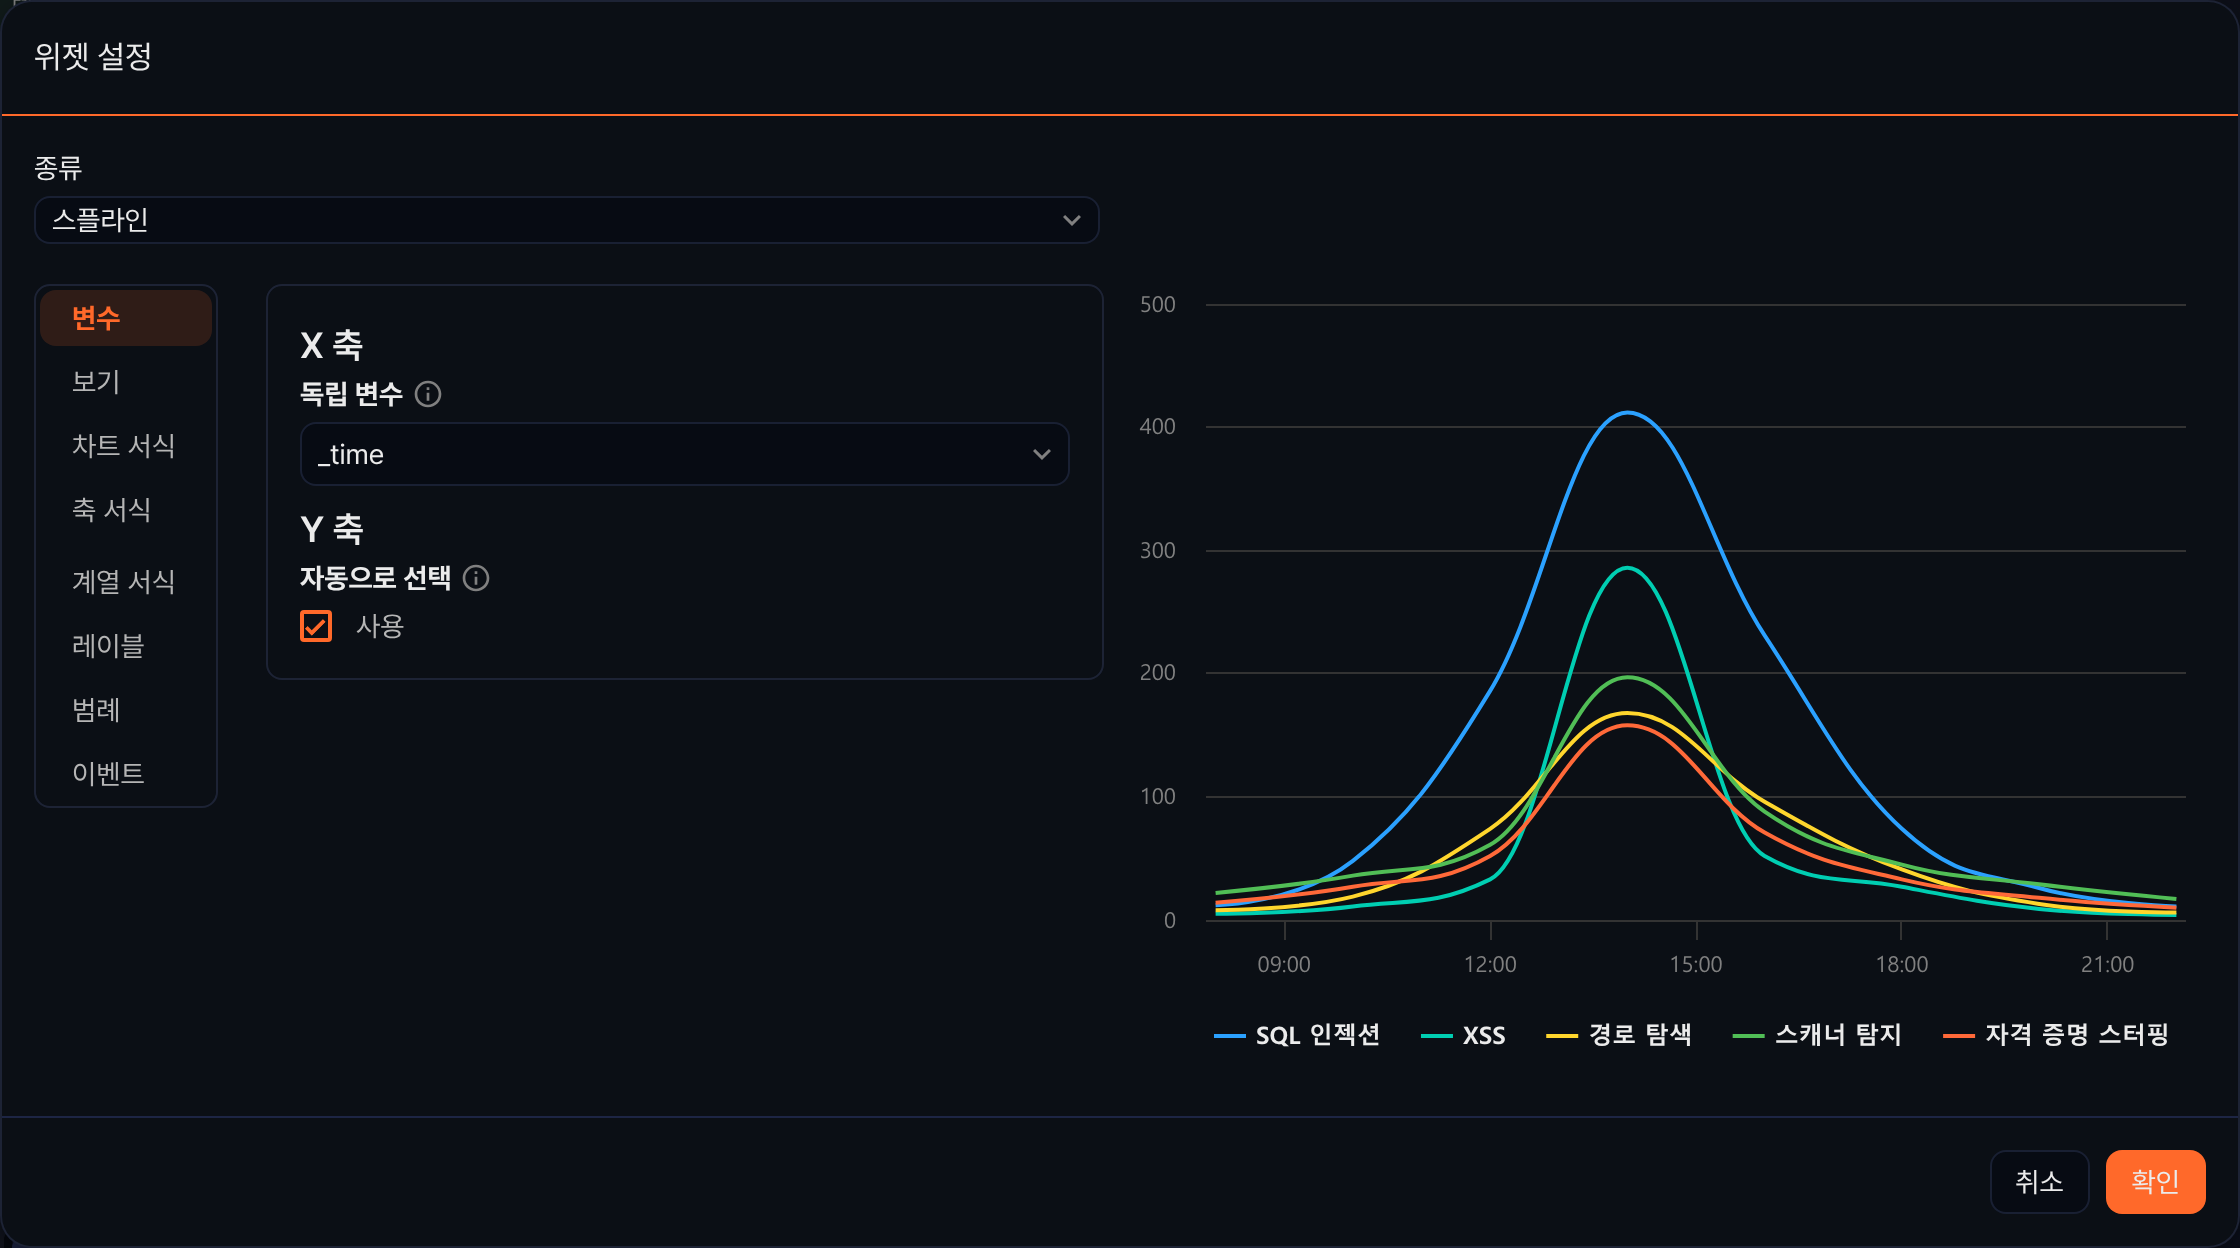This screenshot has height=1248, width=2240.
Task: Uncheck the 사용 checkbox
Action: (316, 626)
